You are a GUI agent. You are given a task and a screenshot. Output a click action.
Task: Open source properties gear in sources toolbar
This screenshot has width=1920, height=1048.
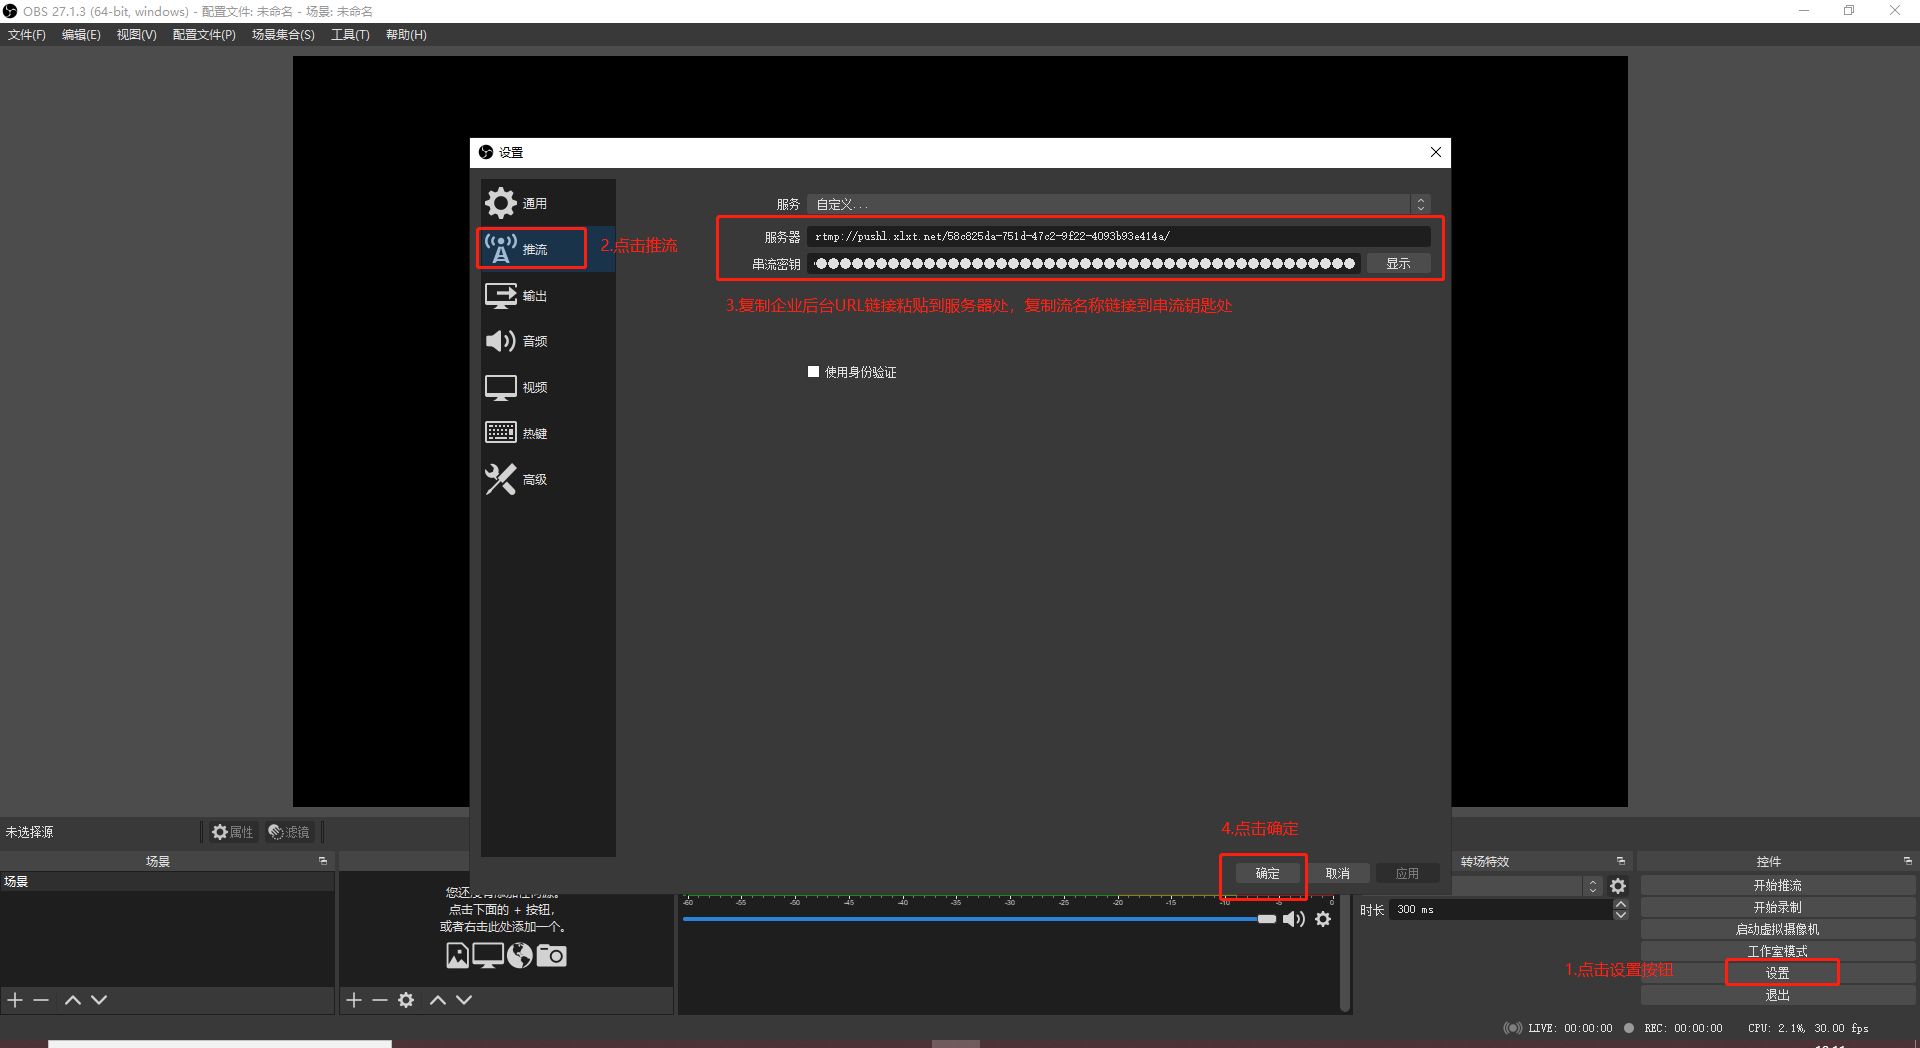coord(406,1000)
